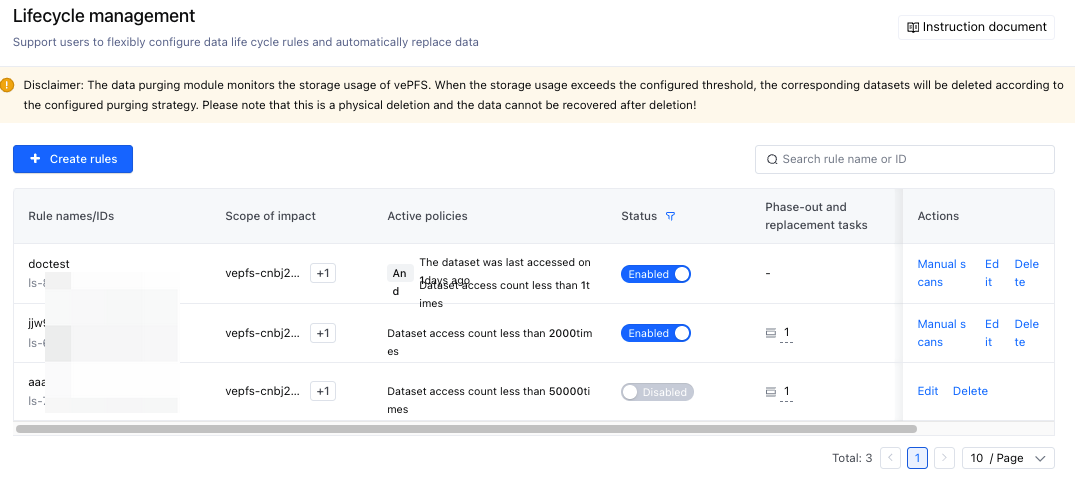
Task: Expand the +1 scope tag in 2000times row
Action: [x=323, y=333]
